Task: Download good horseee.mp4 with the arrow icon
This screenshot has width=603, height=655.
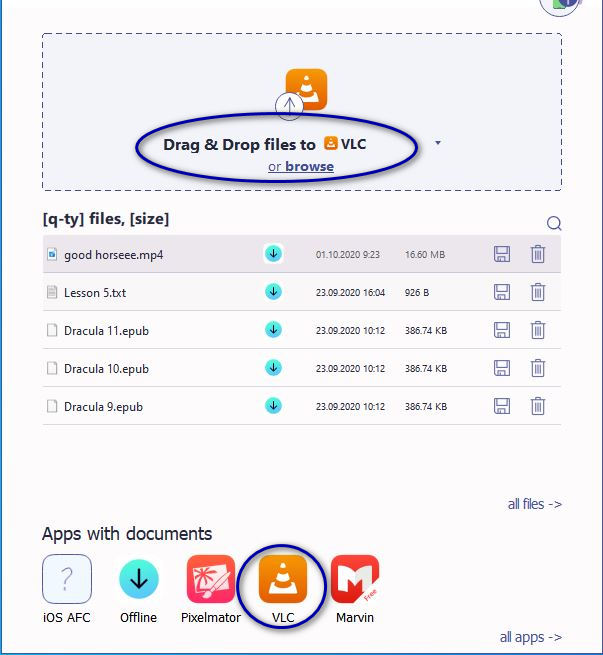Action: 274,254
